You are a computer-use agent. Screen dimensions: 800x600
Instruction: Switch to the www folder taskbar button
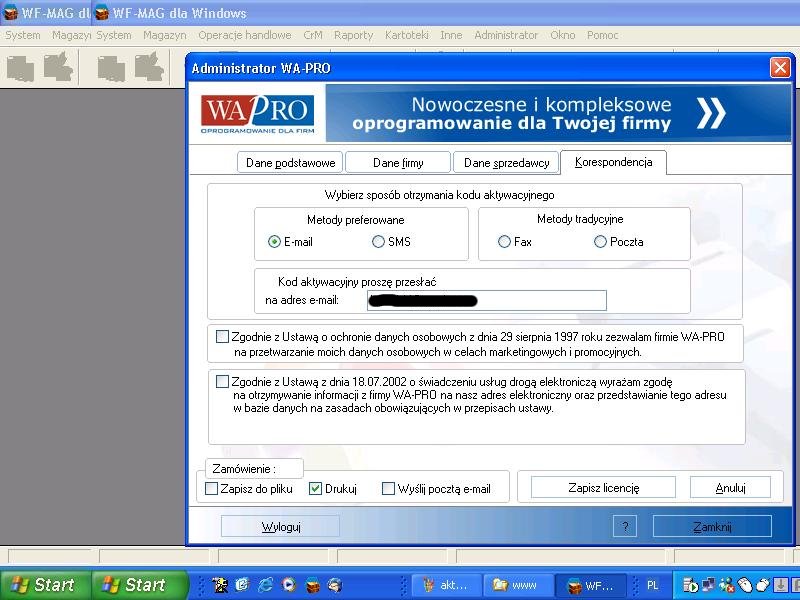tap(518, 585)
